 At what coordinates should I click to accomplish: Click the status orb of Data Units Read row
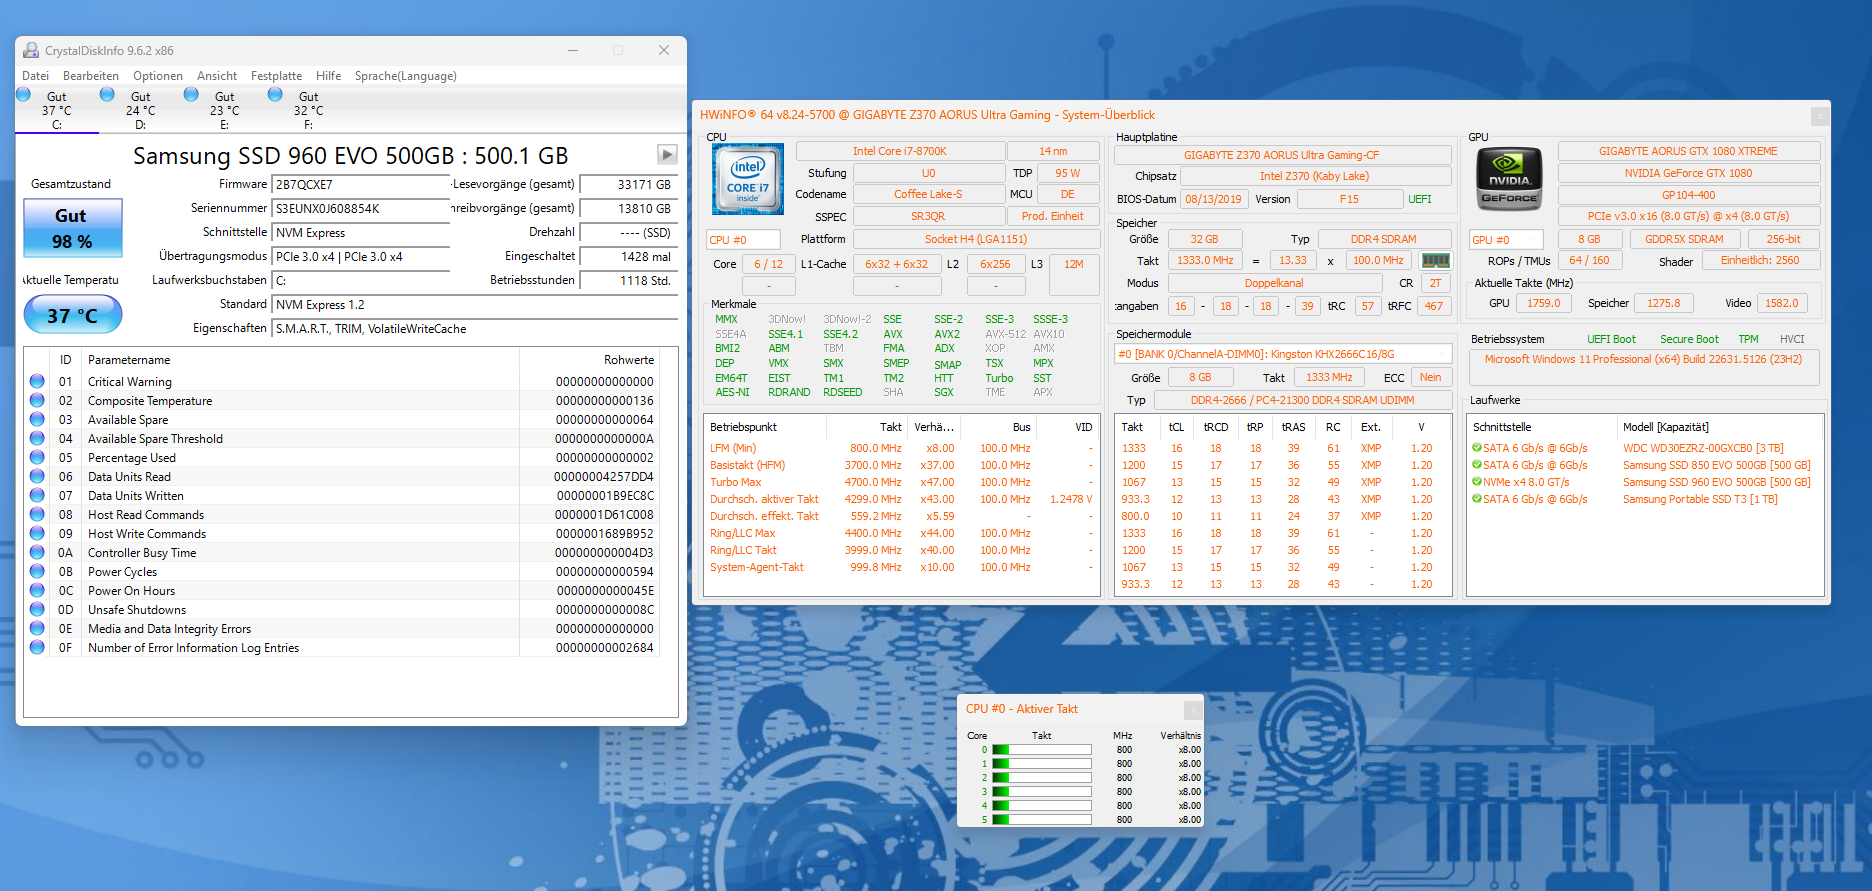pos(37,476)
